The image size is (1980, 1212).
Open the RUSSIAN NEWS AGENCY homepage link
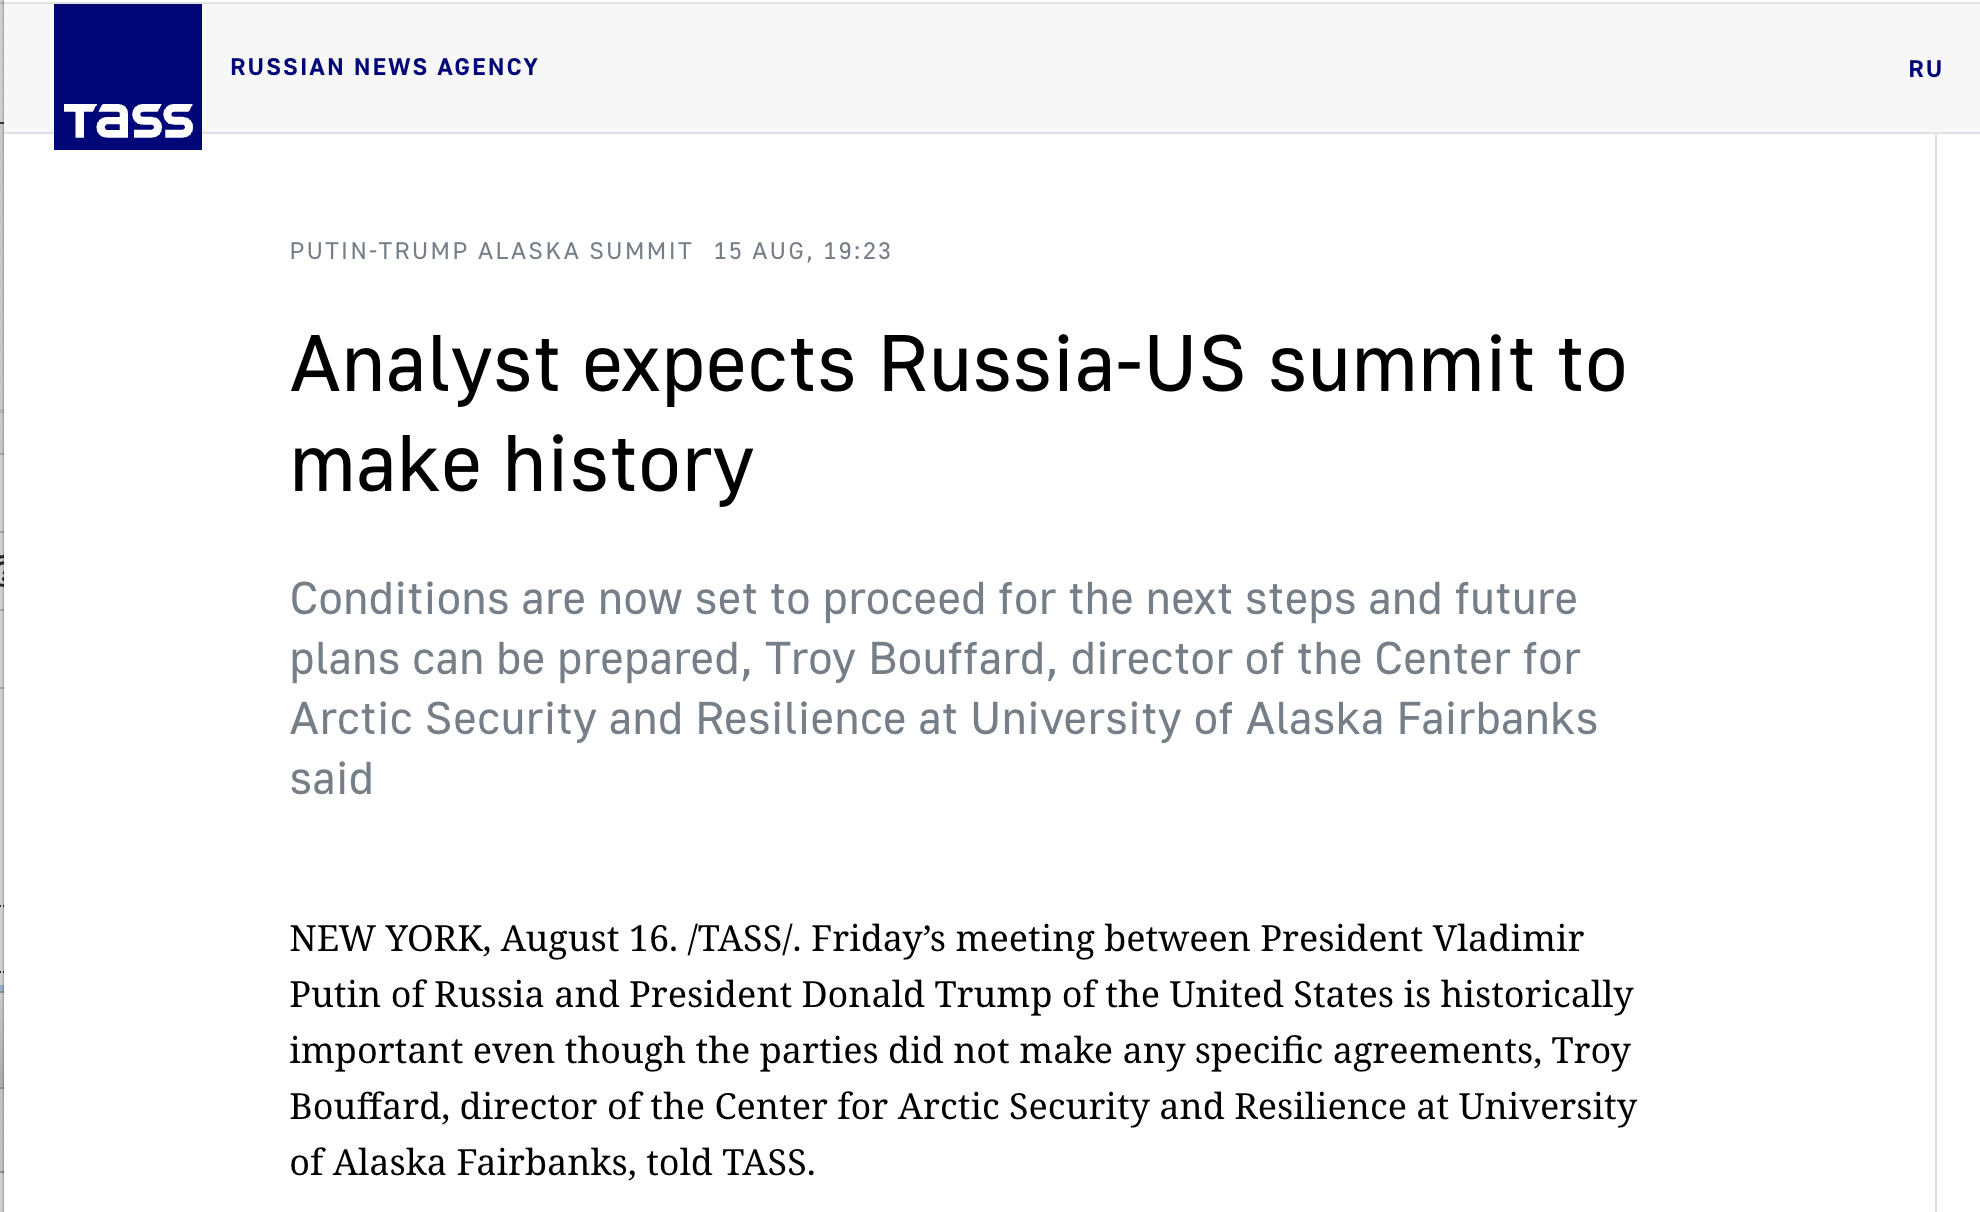coord(384,67)
